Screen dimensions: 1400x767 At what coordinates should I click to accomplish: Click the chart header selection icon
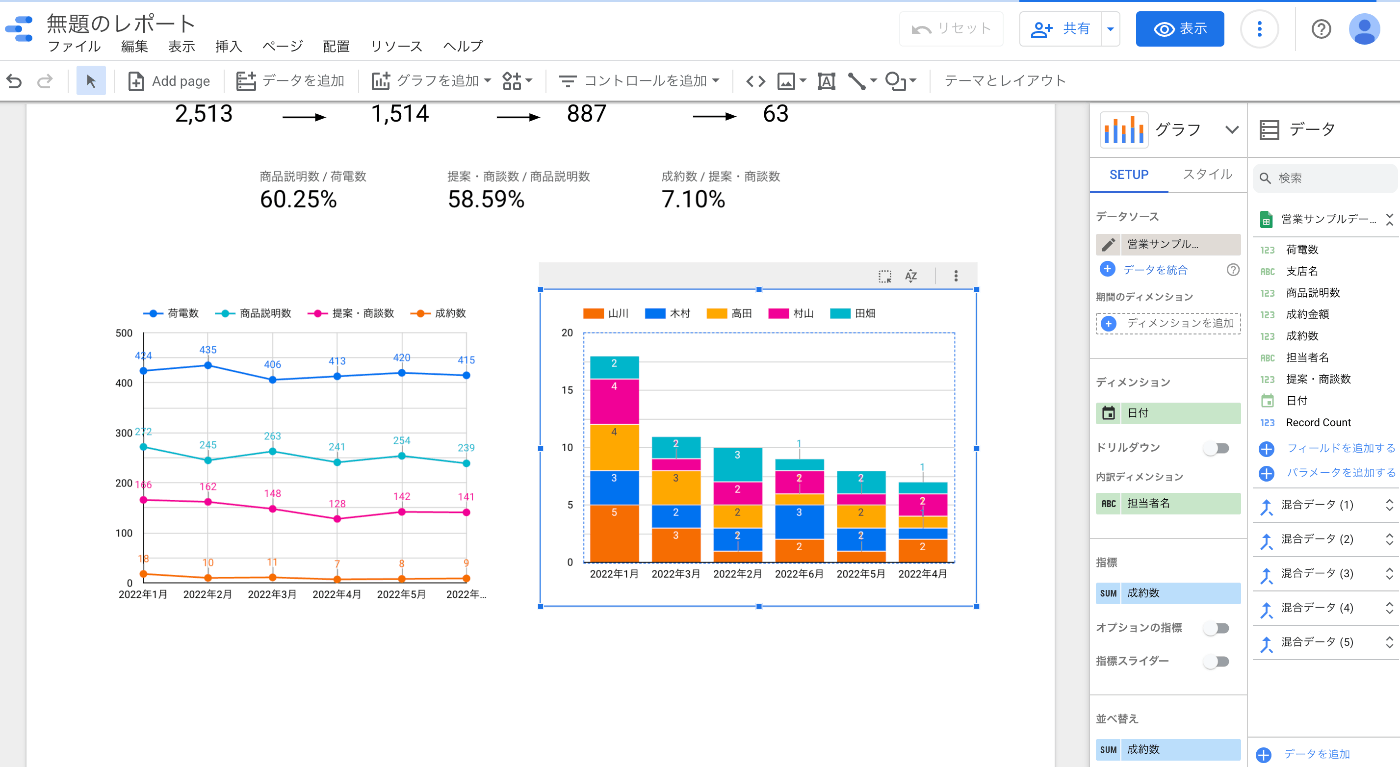point(885,276)
